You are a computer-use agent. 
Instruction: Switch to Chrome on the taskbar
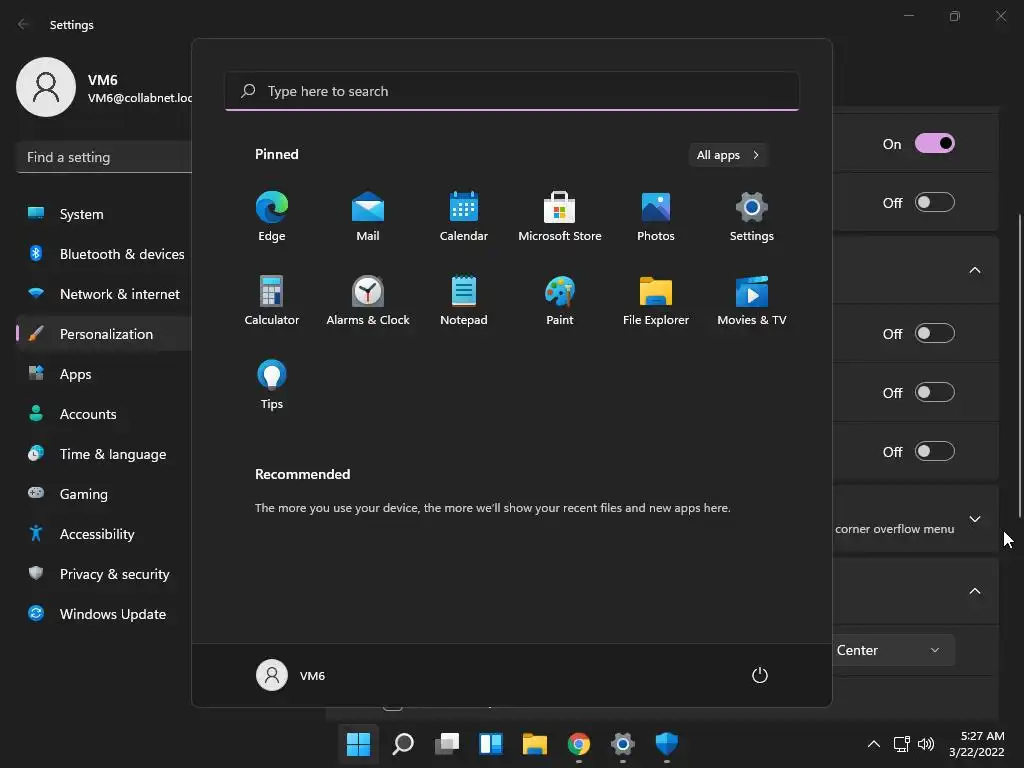coord(579,744)
